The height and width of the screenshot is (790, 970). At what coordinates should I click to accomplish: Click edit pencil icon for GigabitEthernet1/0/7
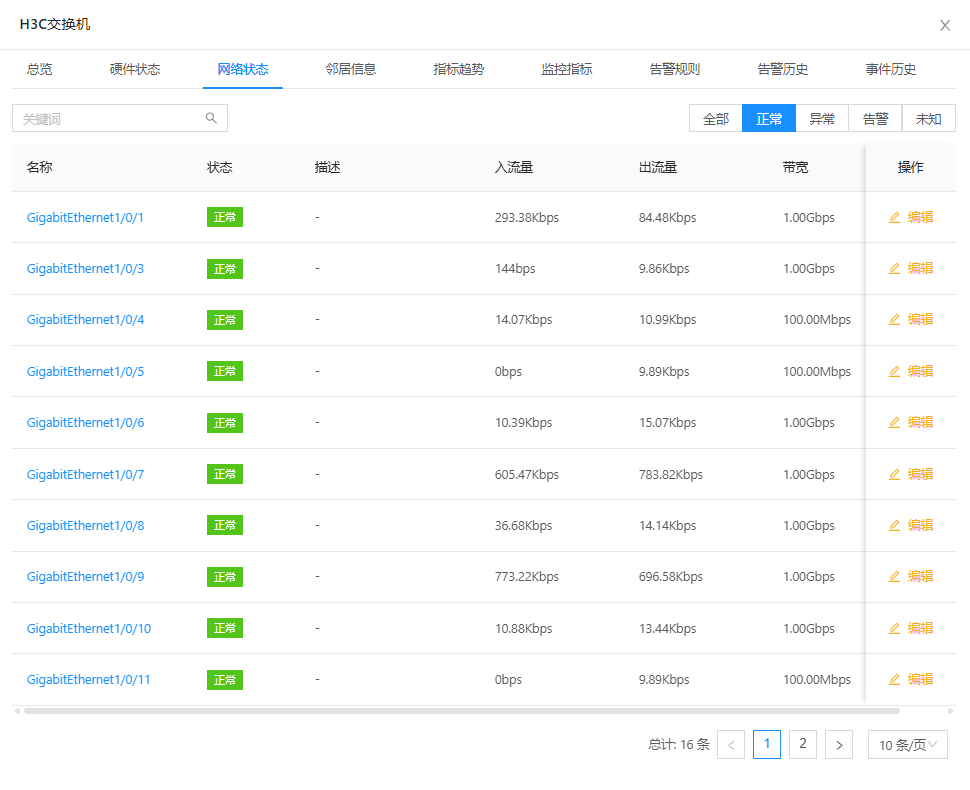[x=895, y=474]
